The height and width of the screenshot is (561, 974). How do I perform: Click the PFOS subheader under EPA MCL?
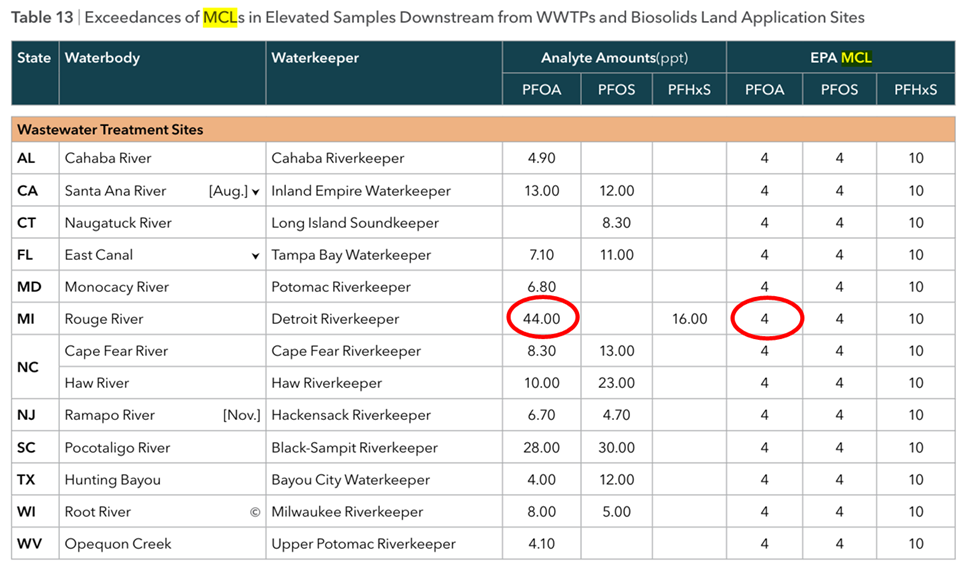[x=839, y=89]
